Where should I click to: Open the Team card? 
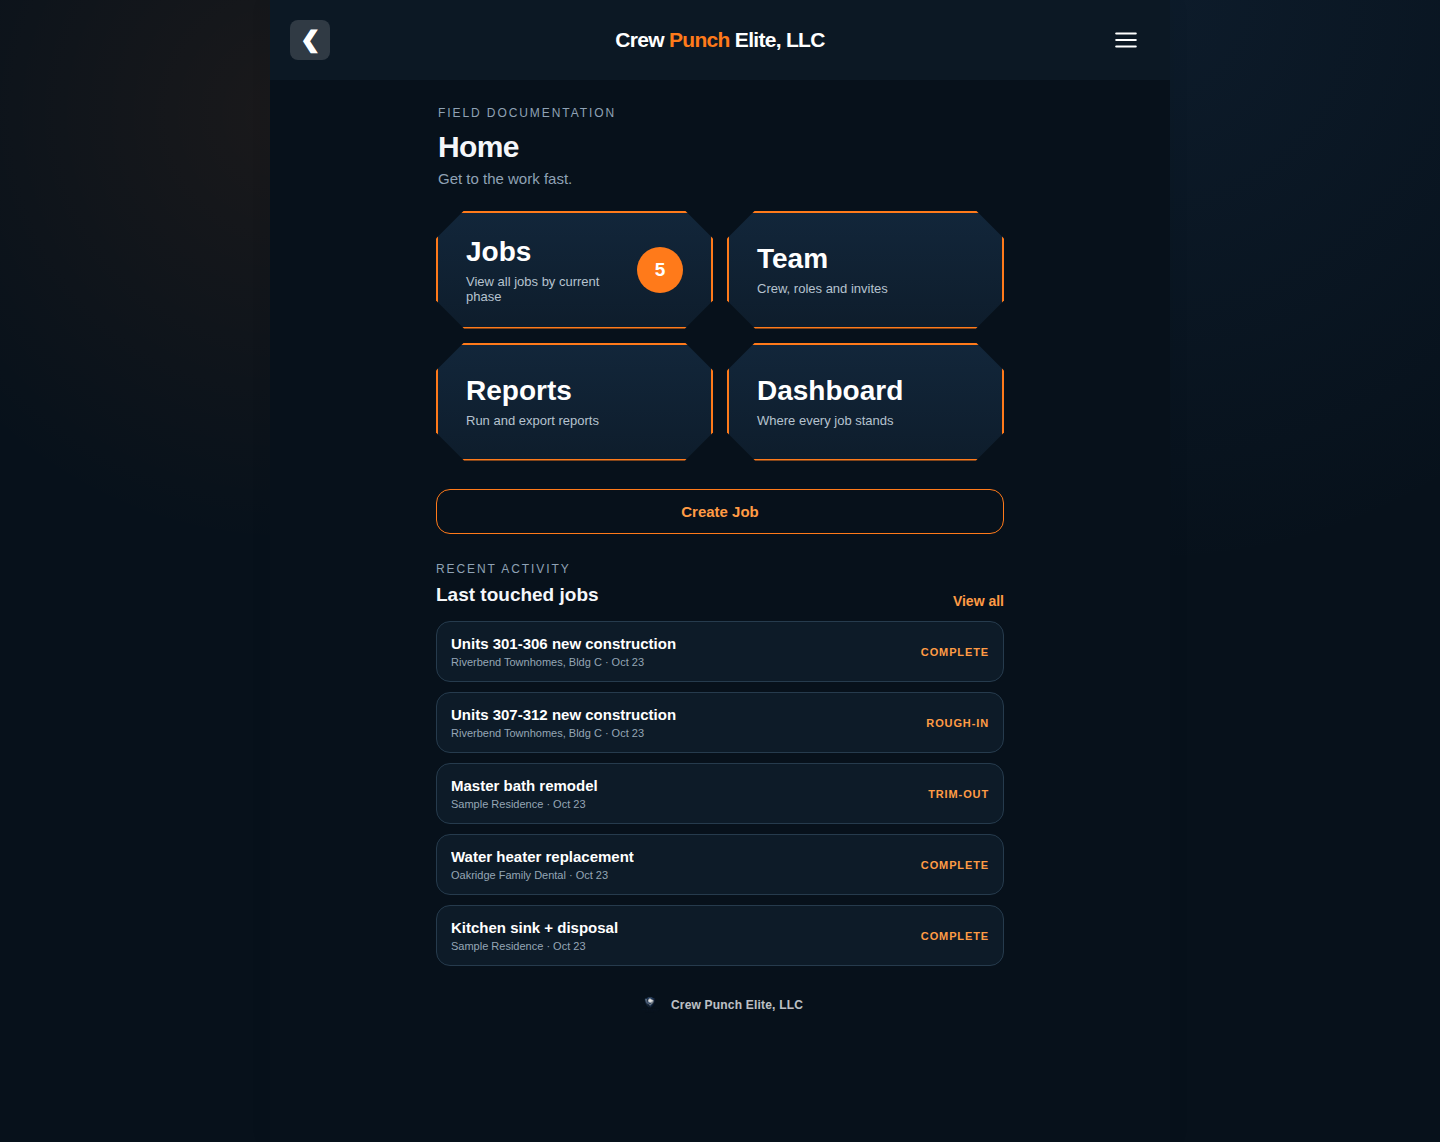coord(865,270)
